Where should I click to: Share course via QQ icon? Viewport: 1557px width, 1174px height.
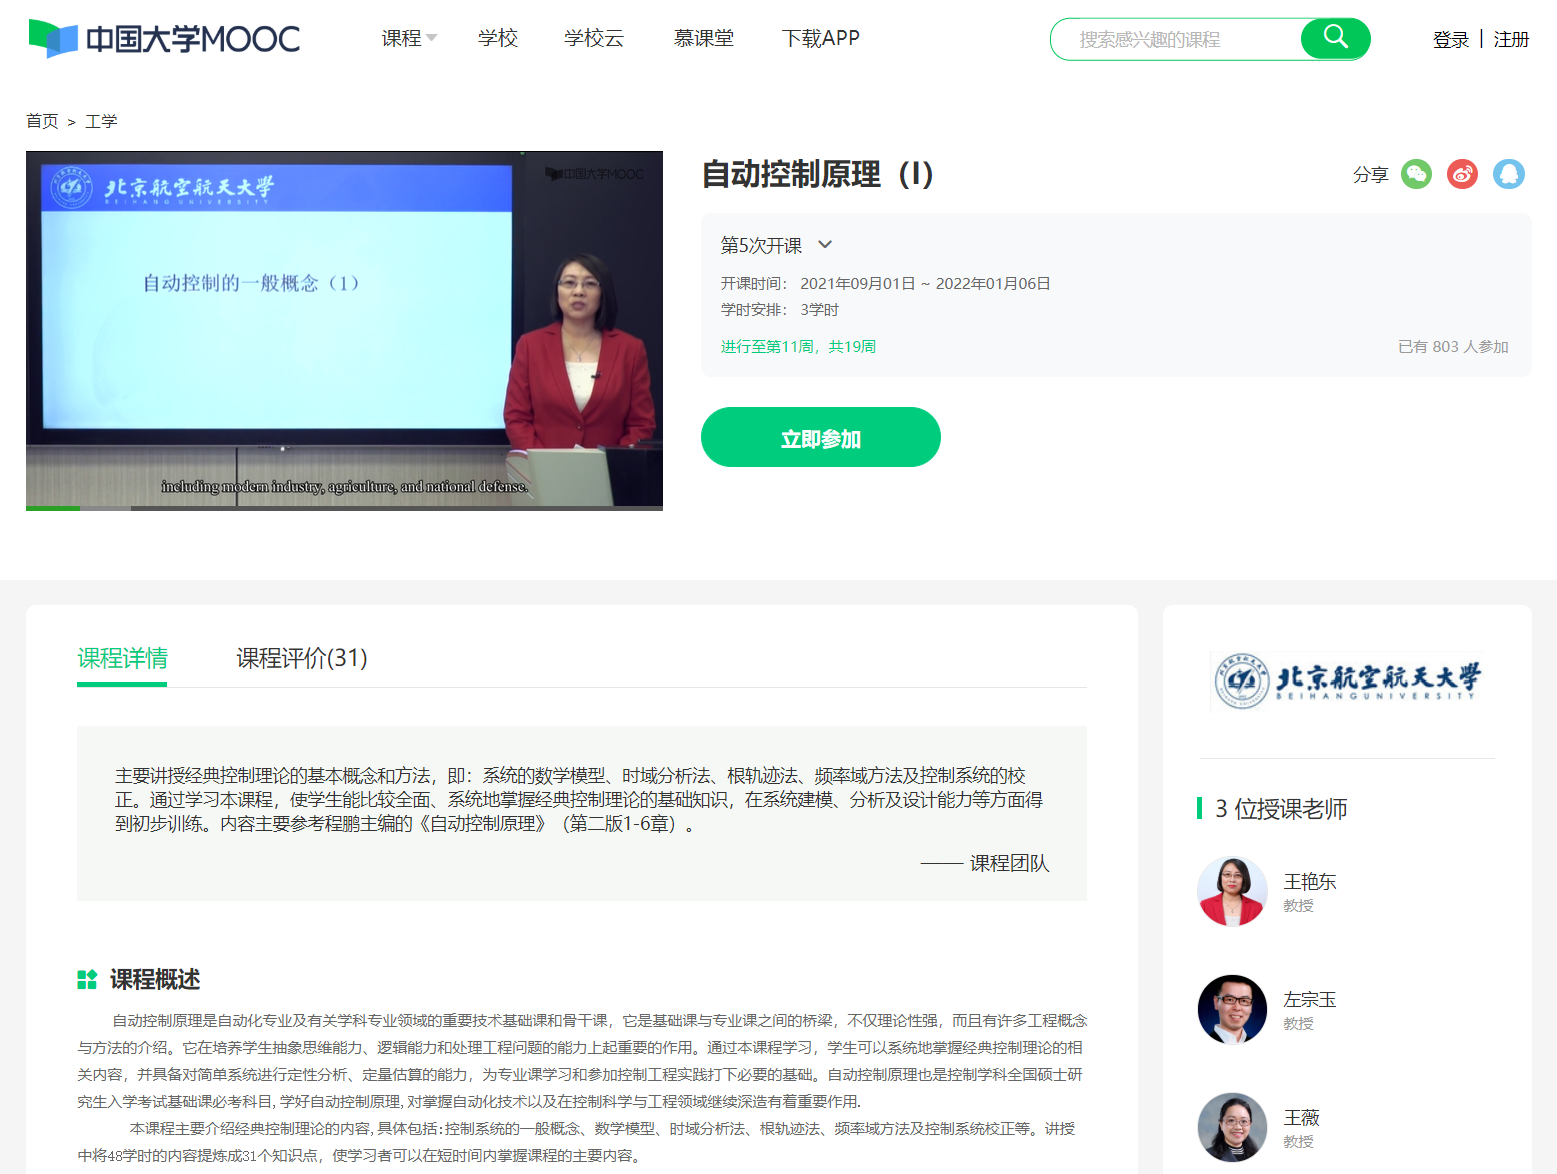pyautogui.click(x=1508, y=174)
